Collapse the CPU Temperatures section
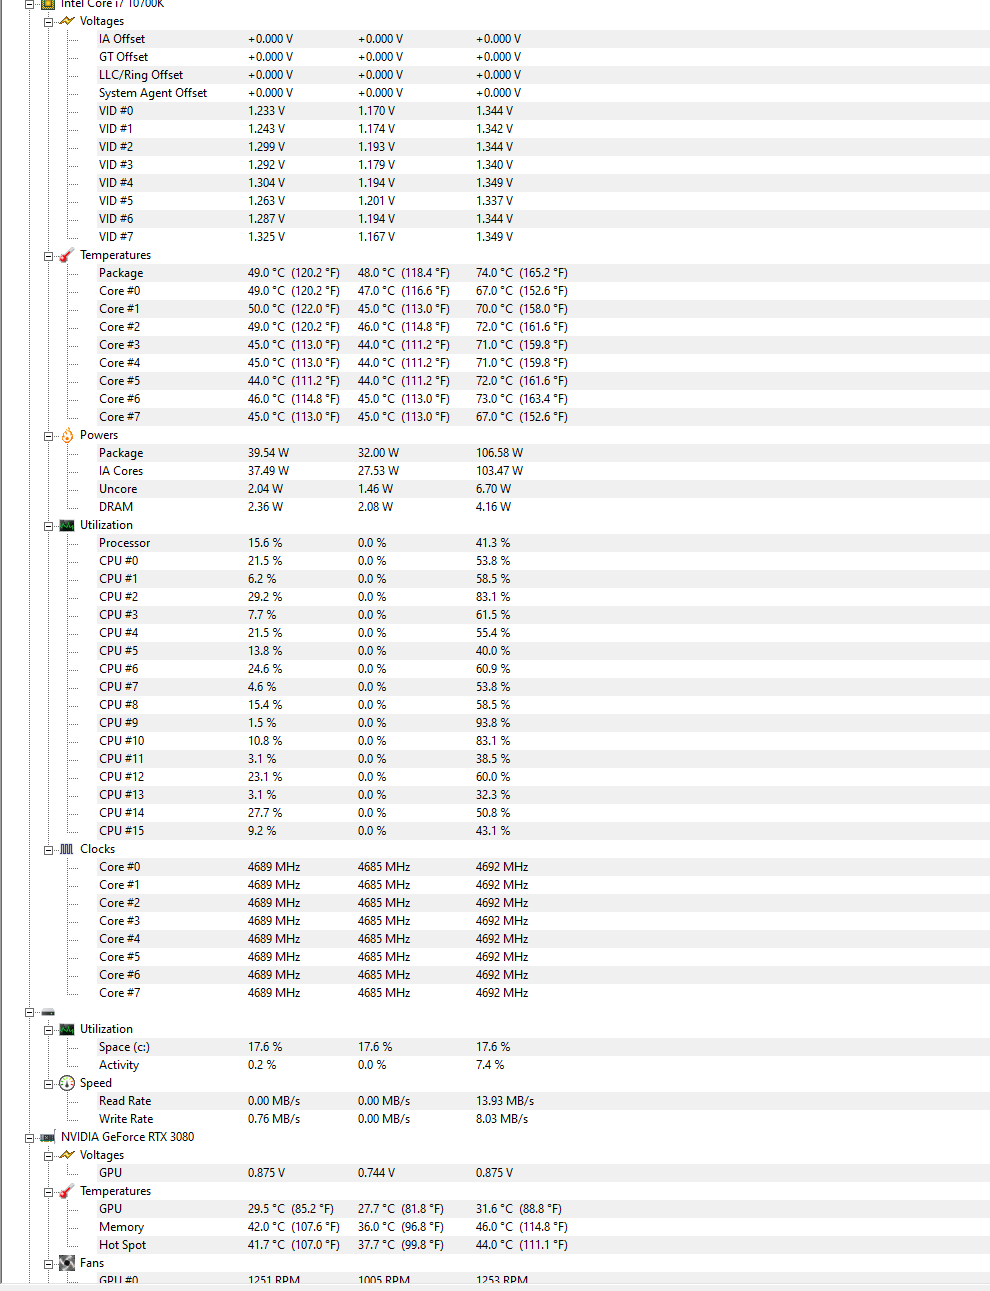Image resolution: width=990 pixels, height=1291 pixels. point(48,255)
